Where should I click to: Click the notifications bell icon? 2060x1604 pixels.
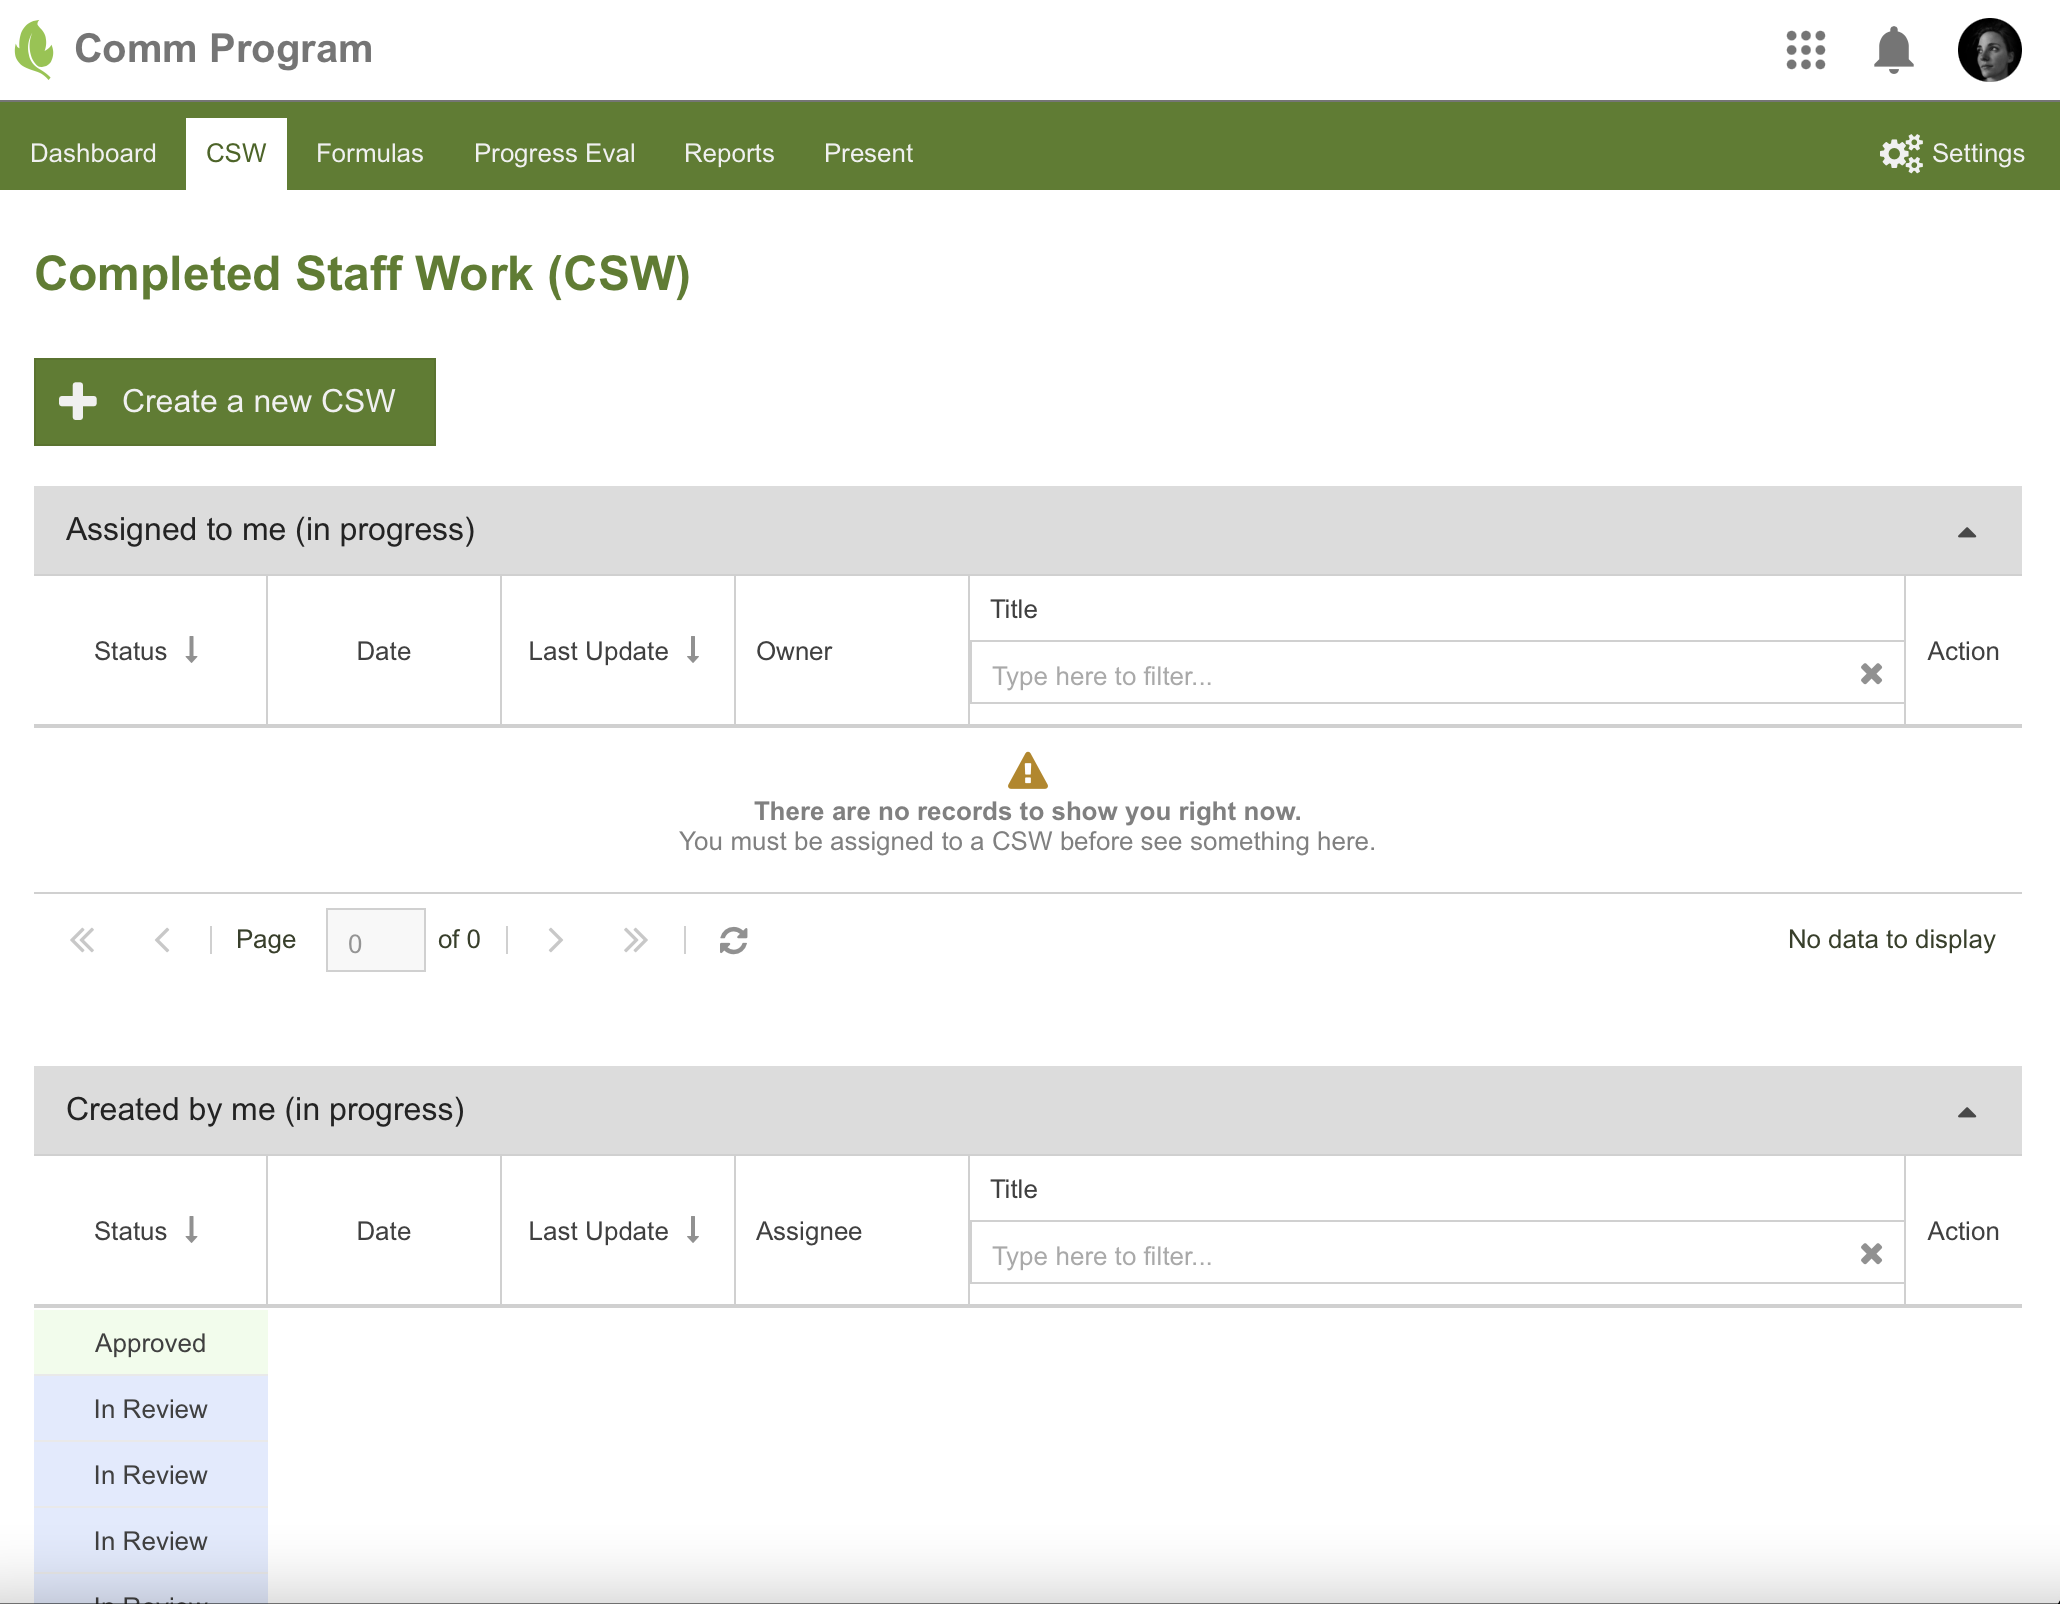[1893, 50]
